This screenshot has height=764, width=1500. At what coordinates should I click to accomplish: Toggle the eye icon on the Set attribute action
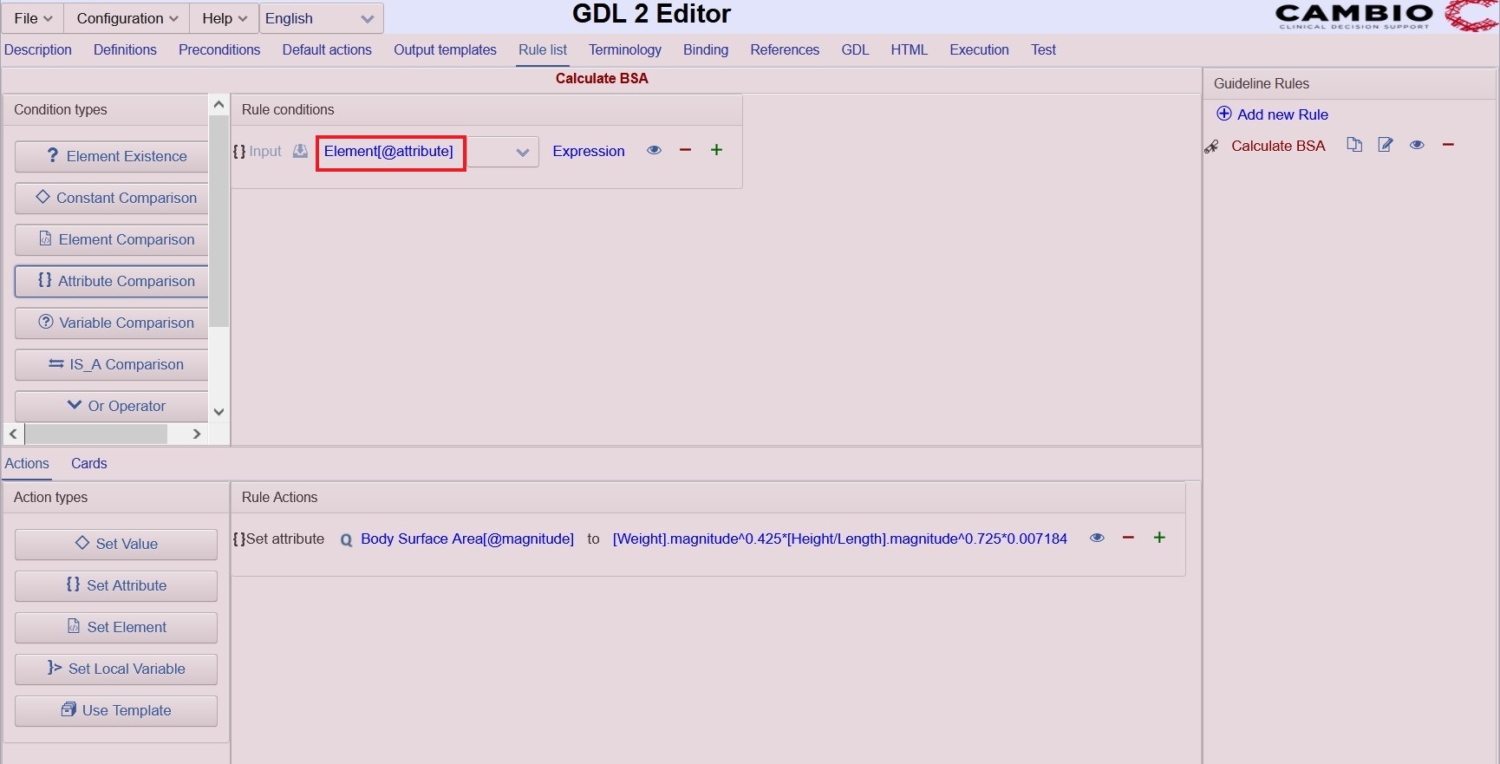click(x=1096, y=538)
